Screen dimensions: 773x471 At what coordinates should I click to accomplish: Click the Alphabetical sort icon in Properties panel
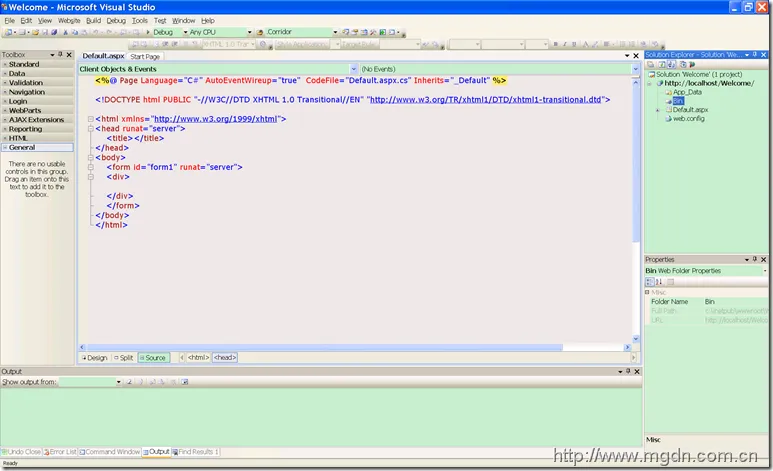[x=659, y=282]
